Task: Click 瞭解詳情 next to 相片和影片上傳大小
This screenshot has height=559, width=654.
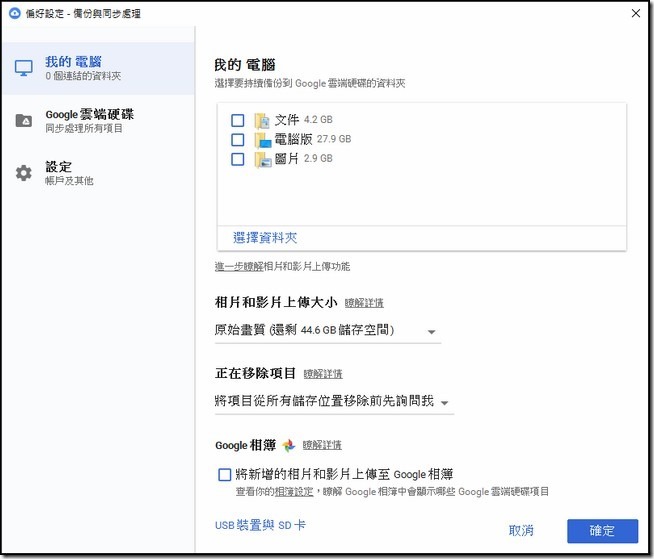Action: (364, 303)
